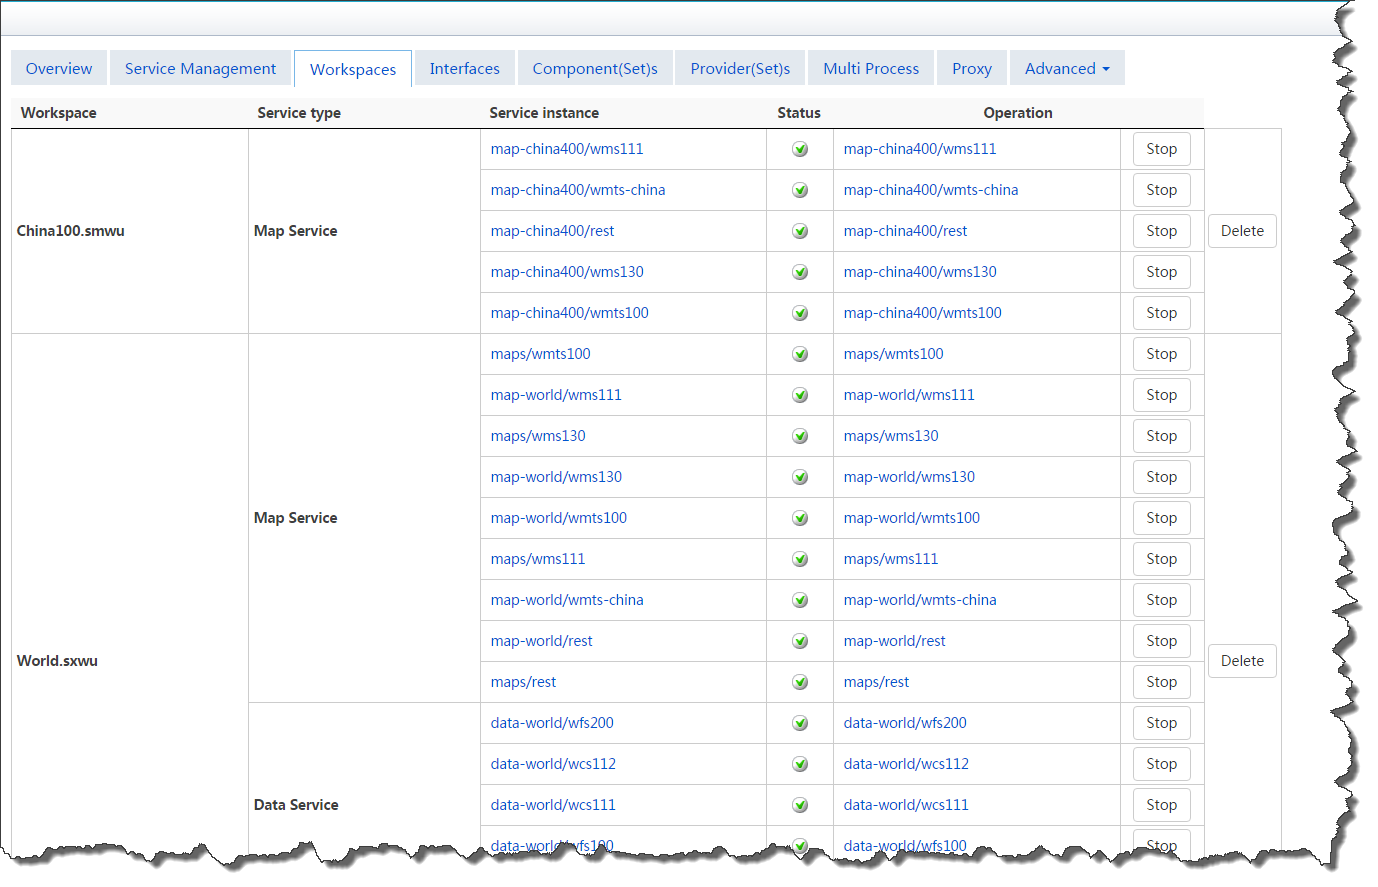The image size is (1378, 887).
Task: Click maps/wms130 link in Operation column
Action: [x=891, y=436]
